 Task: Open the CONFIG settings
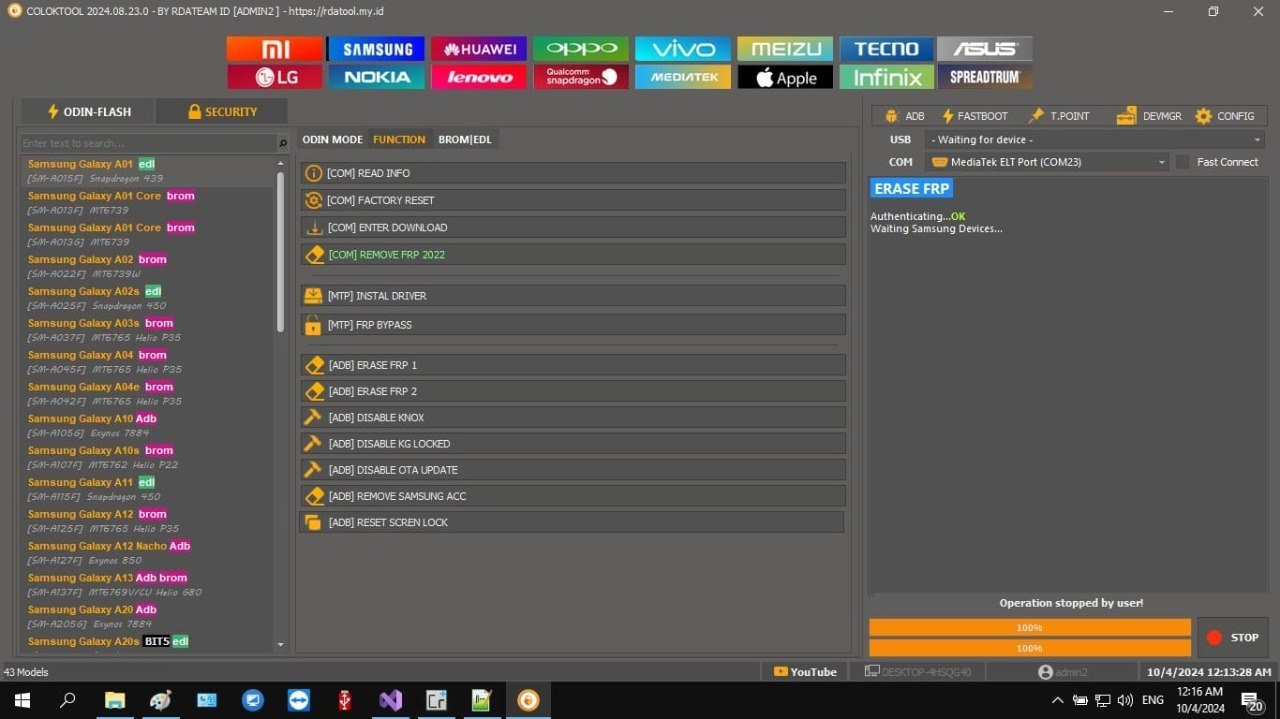pos(1225,116)
